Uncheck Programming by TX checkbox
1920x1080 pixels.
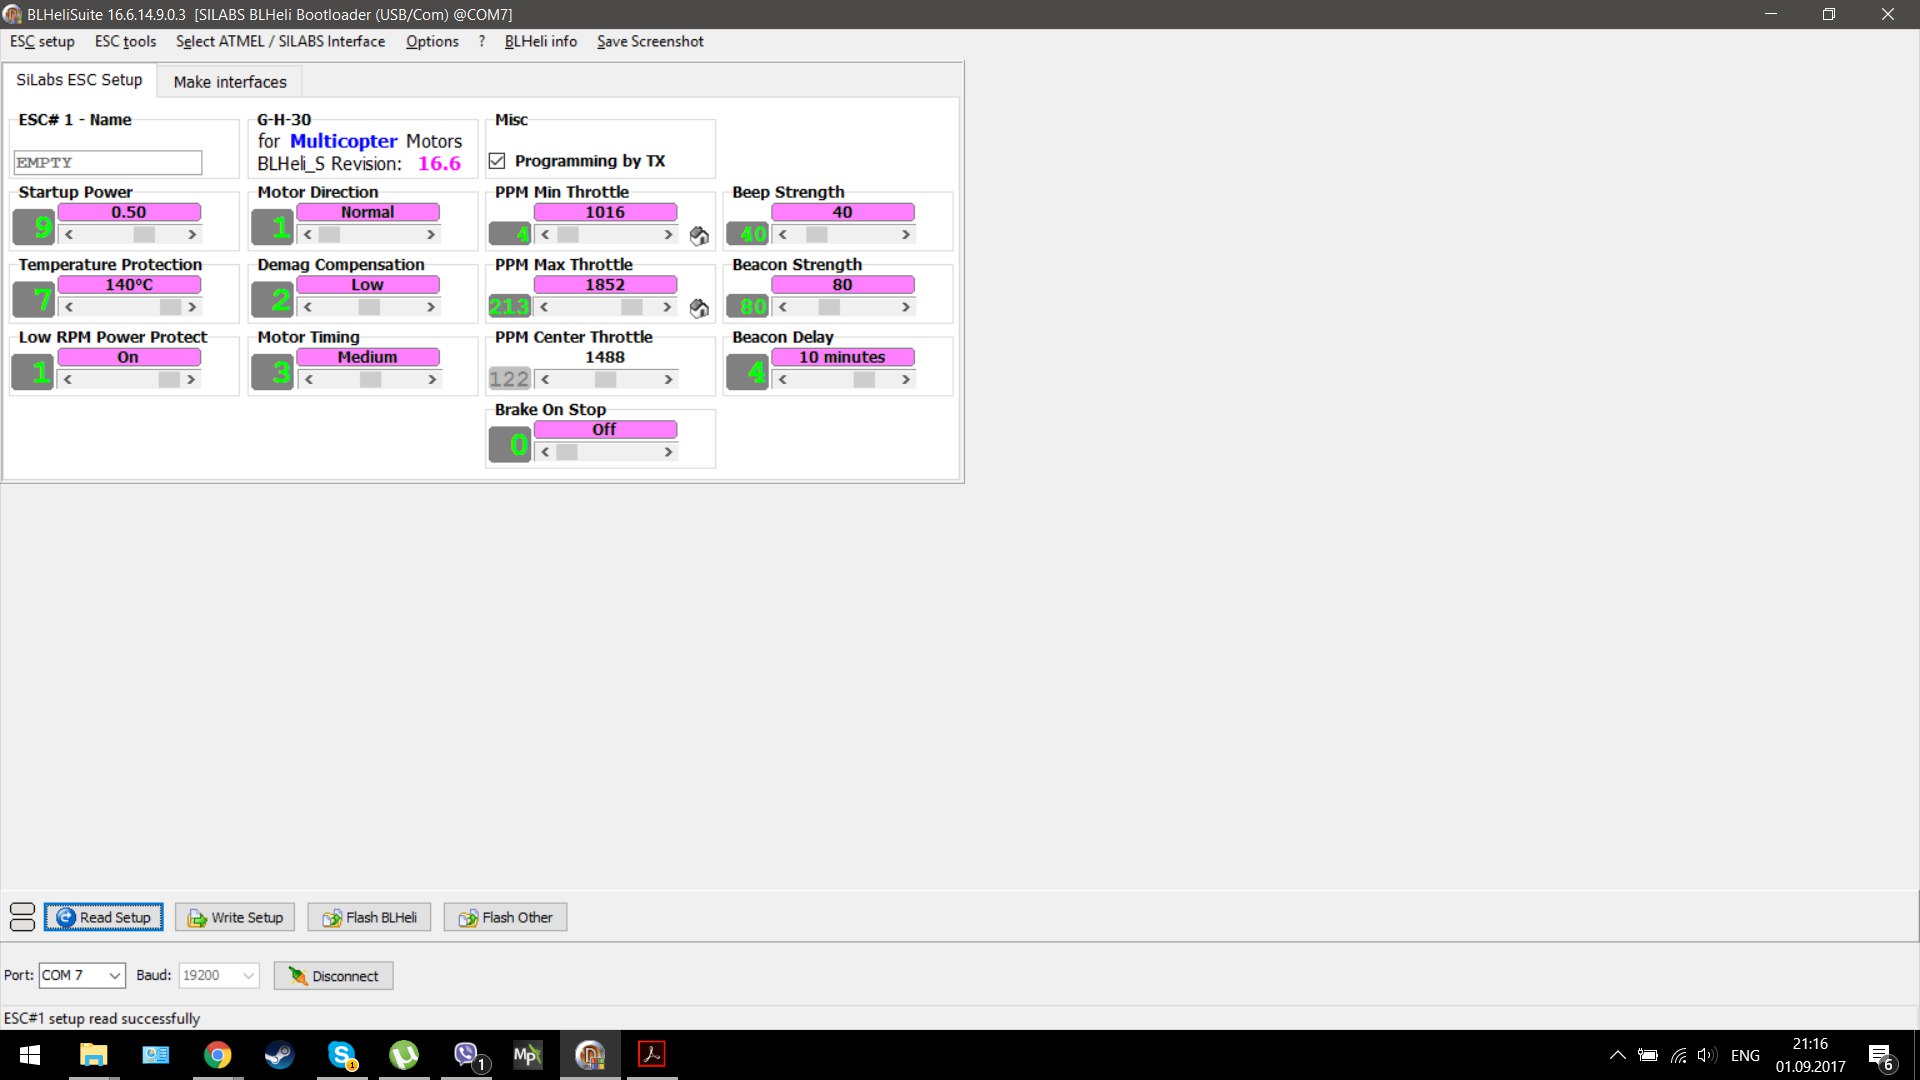pyautogui.click(x=497, y=161)
